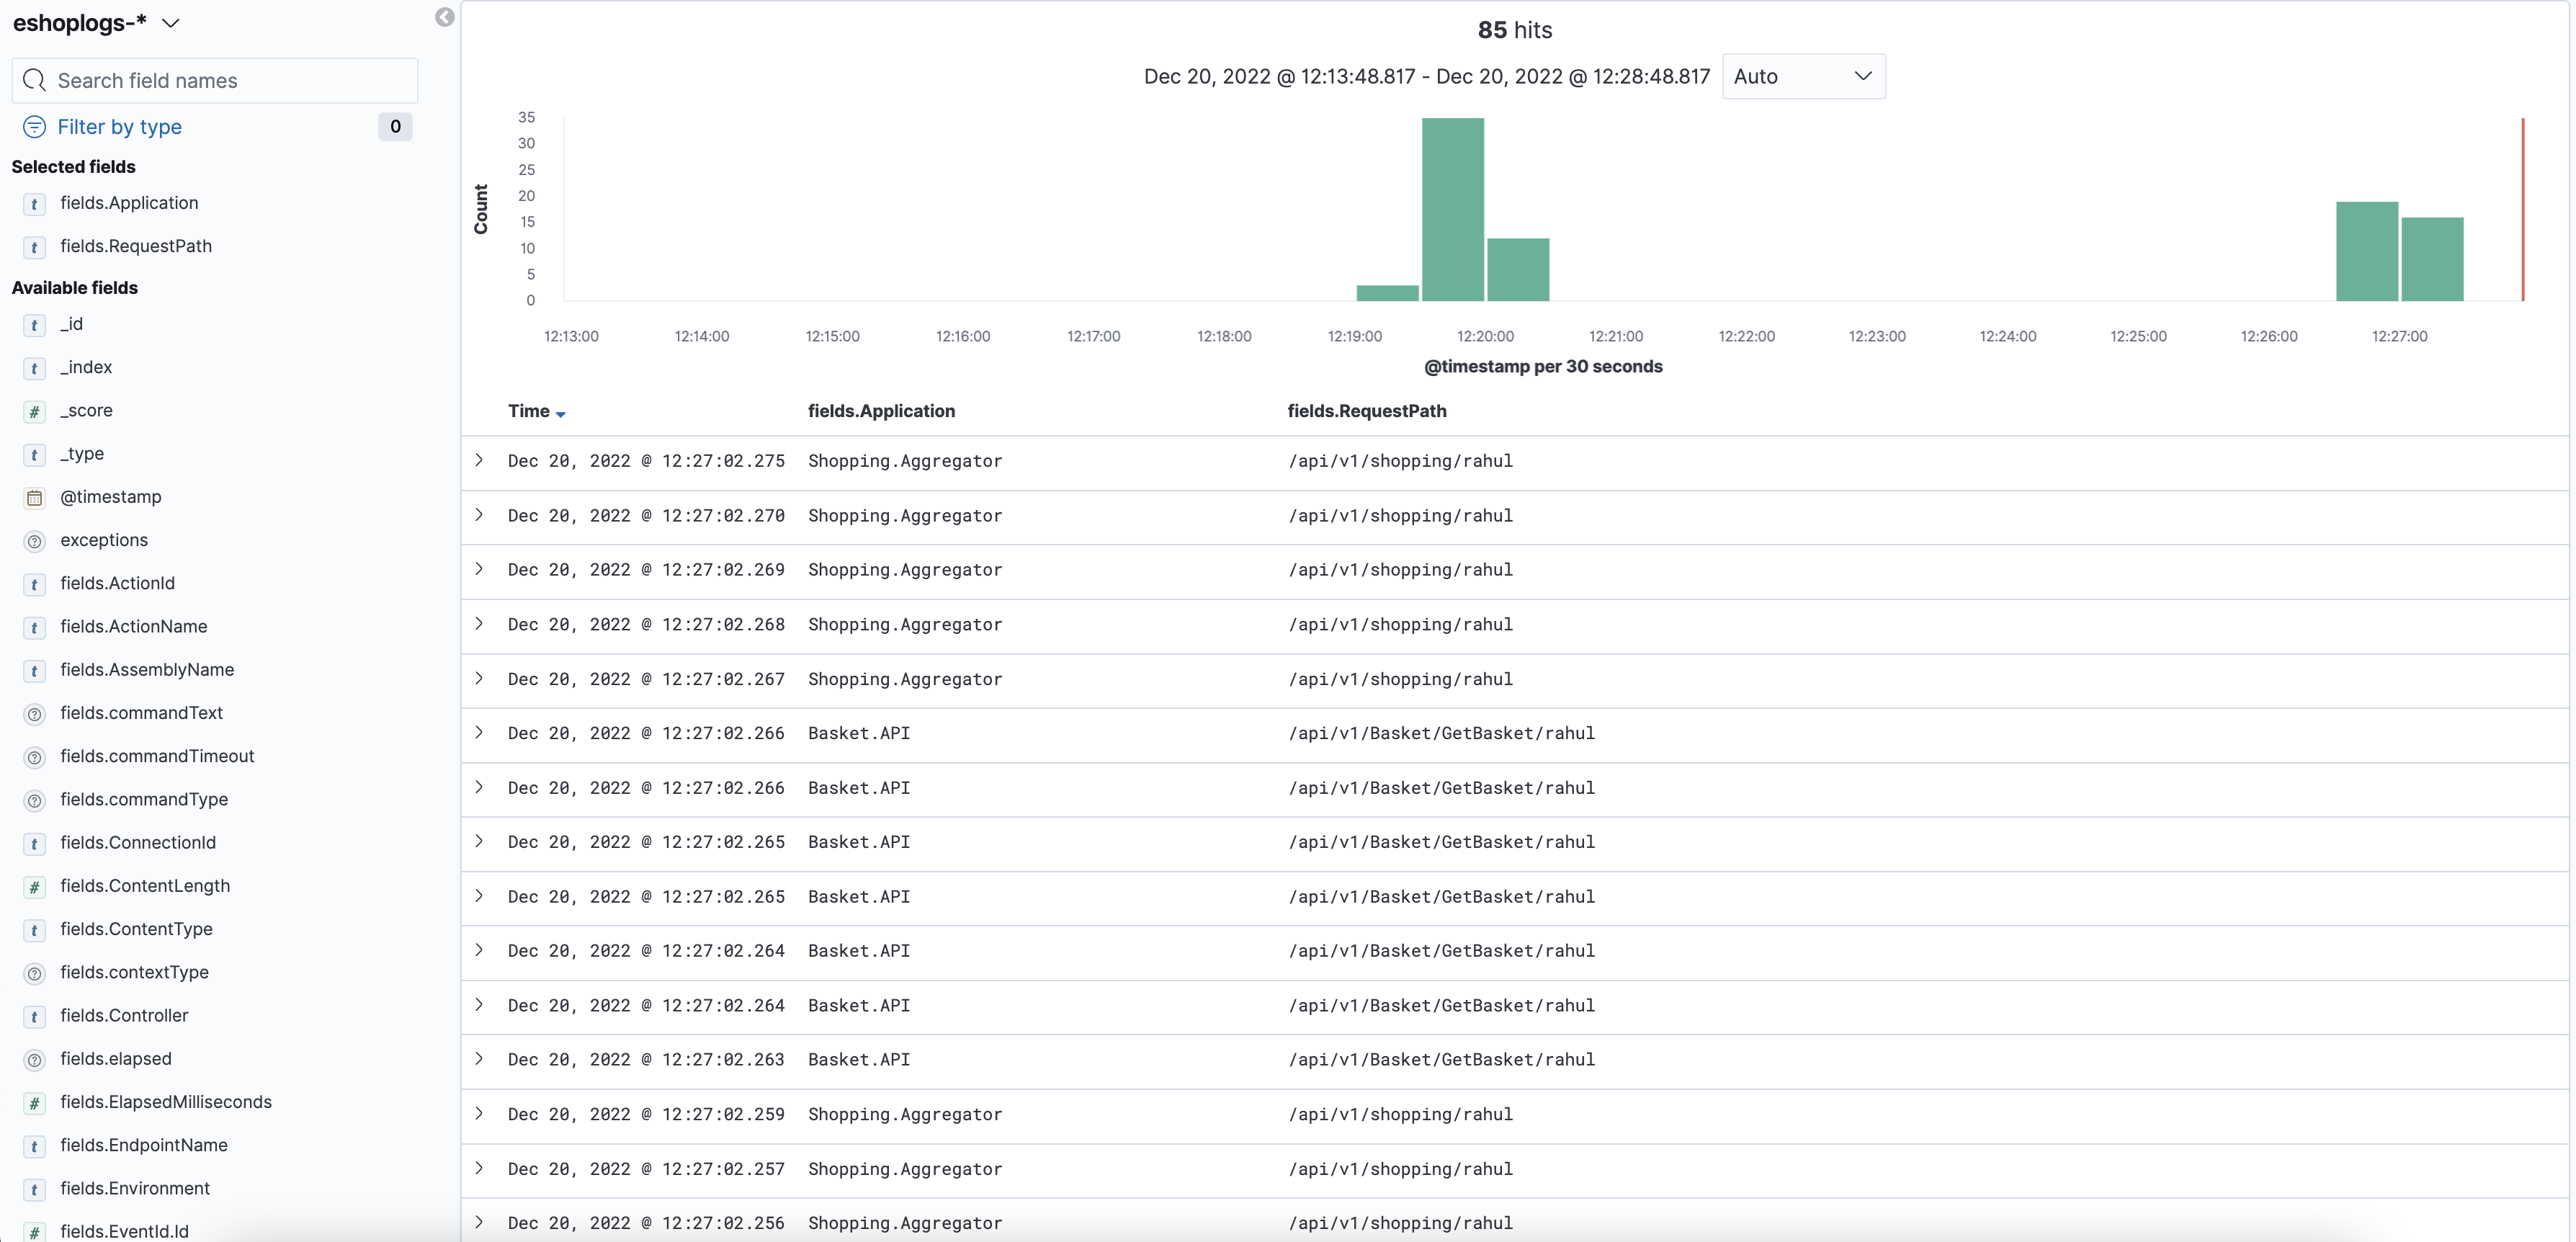Viewport: 2576px width, 1242px height.
Task: Open the Auto interval dropdown
Action: click(1803, 76)
